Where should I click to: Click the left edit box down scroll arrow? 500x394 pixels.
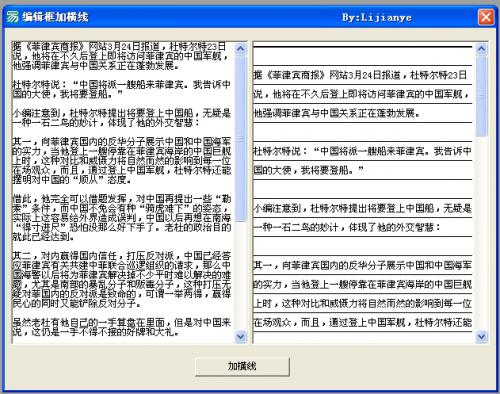(x=240, y=337)
